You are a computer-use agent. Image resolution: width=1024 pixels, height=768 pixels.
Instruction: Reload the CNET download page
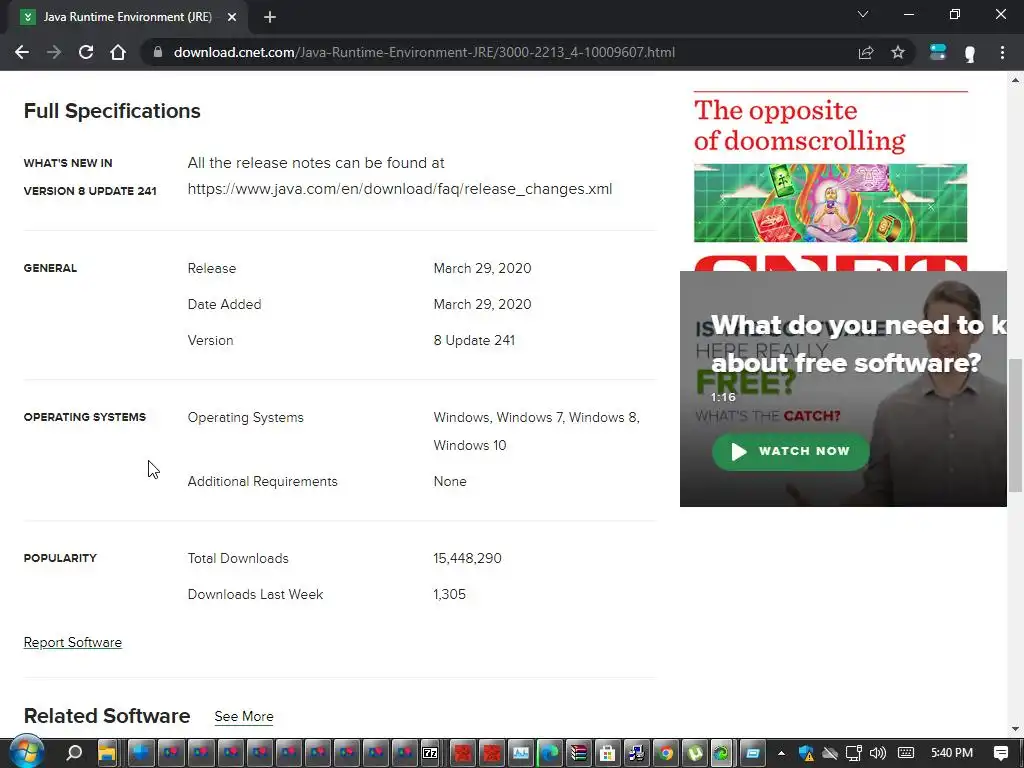(86, 52)
